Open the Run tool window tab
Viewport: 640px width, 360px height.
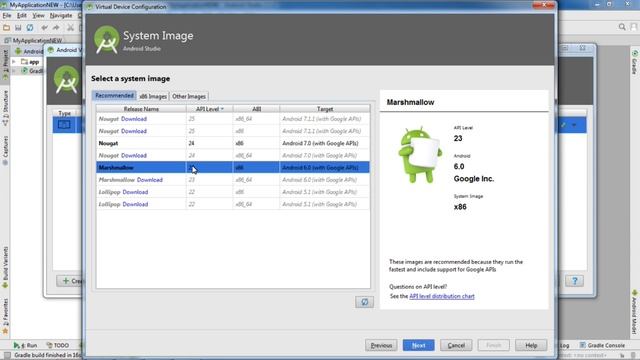point(25,345)
